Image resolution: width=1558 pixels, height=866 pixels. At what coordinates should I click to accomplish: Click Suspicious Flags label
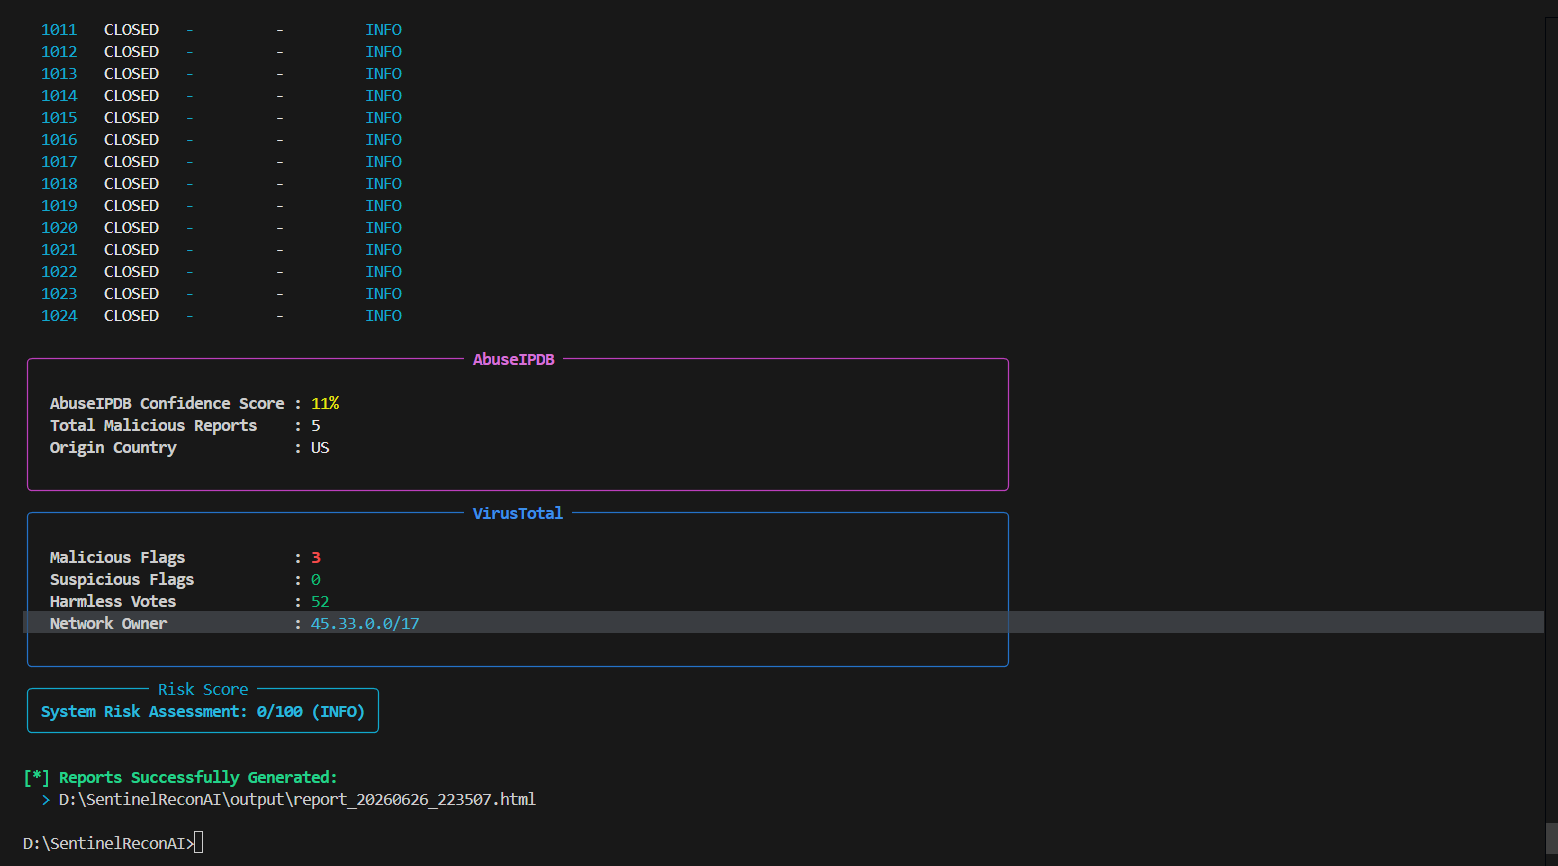[x=122, y=580]
